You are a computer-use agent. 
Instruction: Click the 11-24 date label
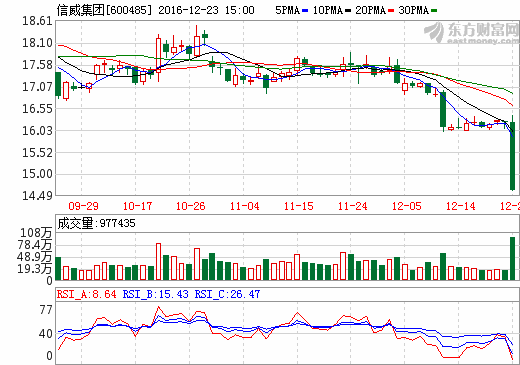click(x=353, y=206)
